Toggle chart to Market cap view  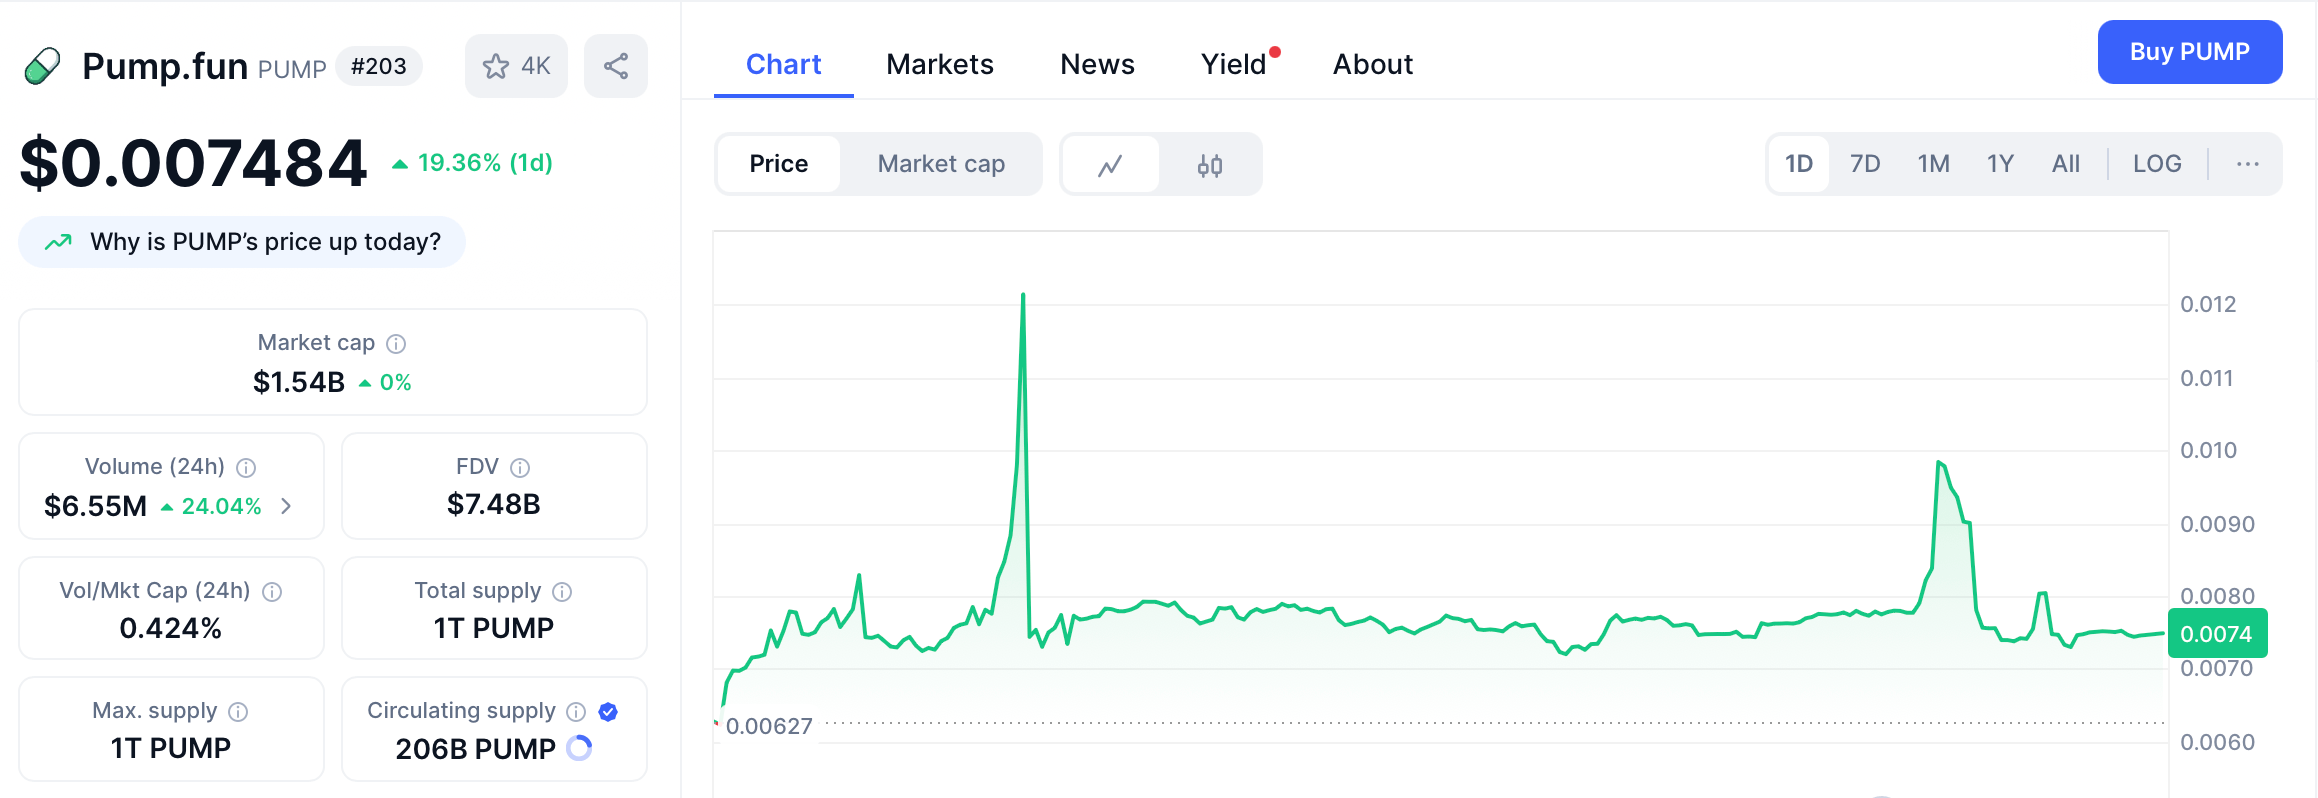click(x=941, y=164)
